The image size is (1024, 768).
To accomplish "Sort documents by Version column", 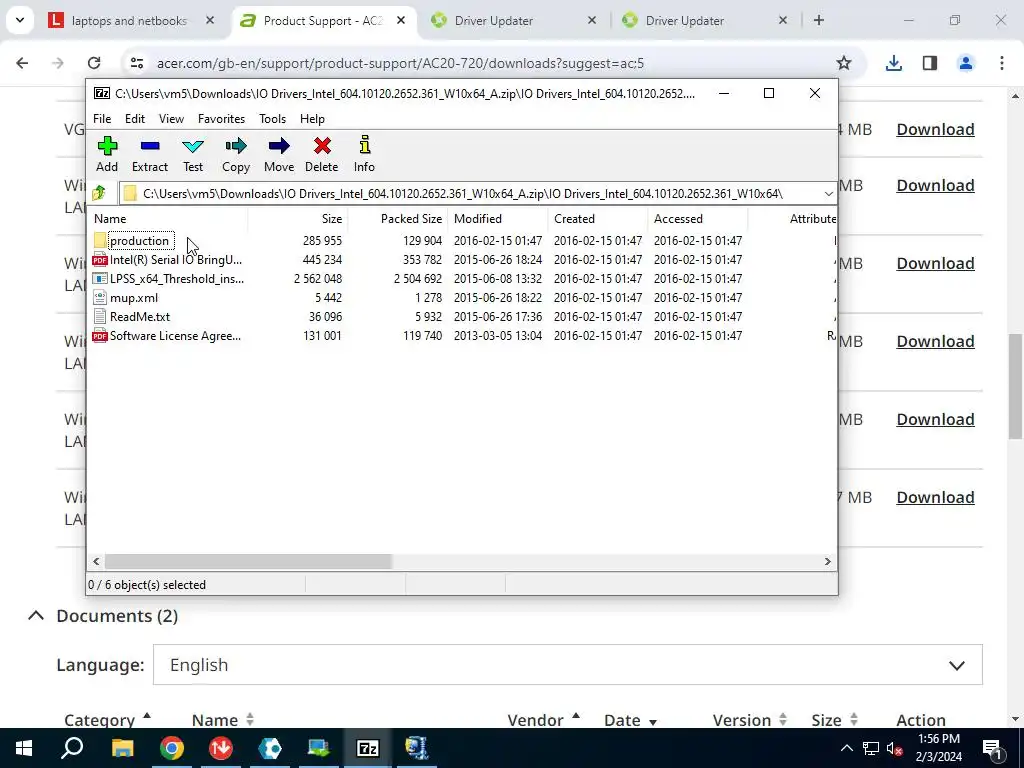I will [749, 720].
